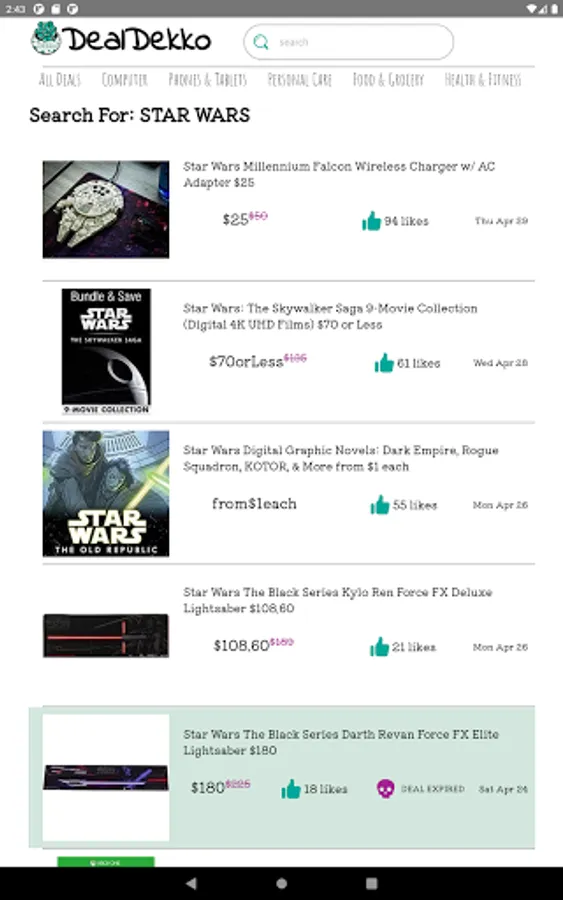Click the deal expired skull icon
This screenshot has width=563, height=900.
click(385, 789)
